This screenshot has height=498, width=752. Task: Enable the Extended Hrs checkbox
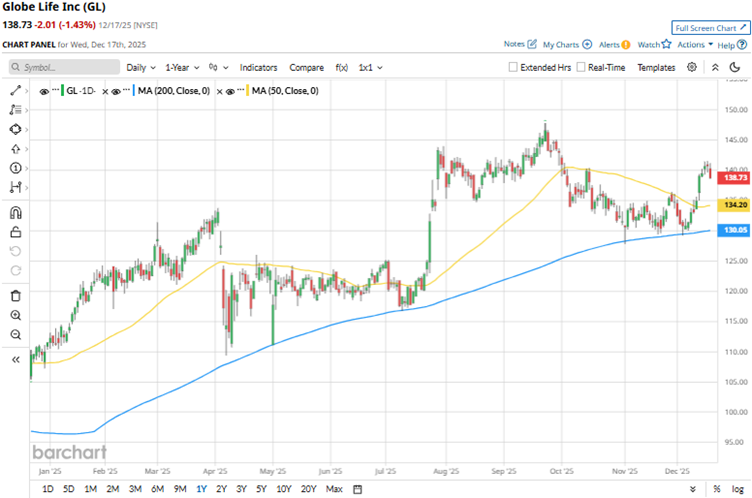click(513, 68)
